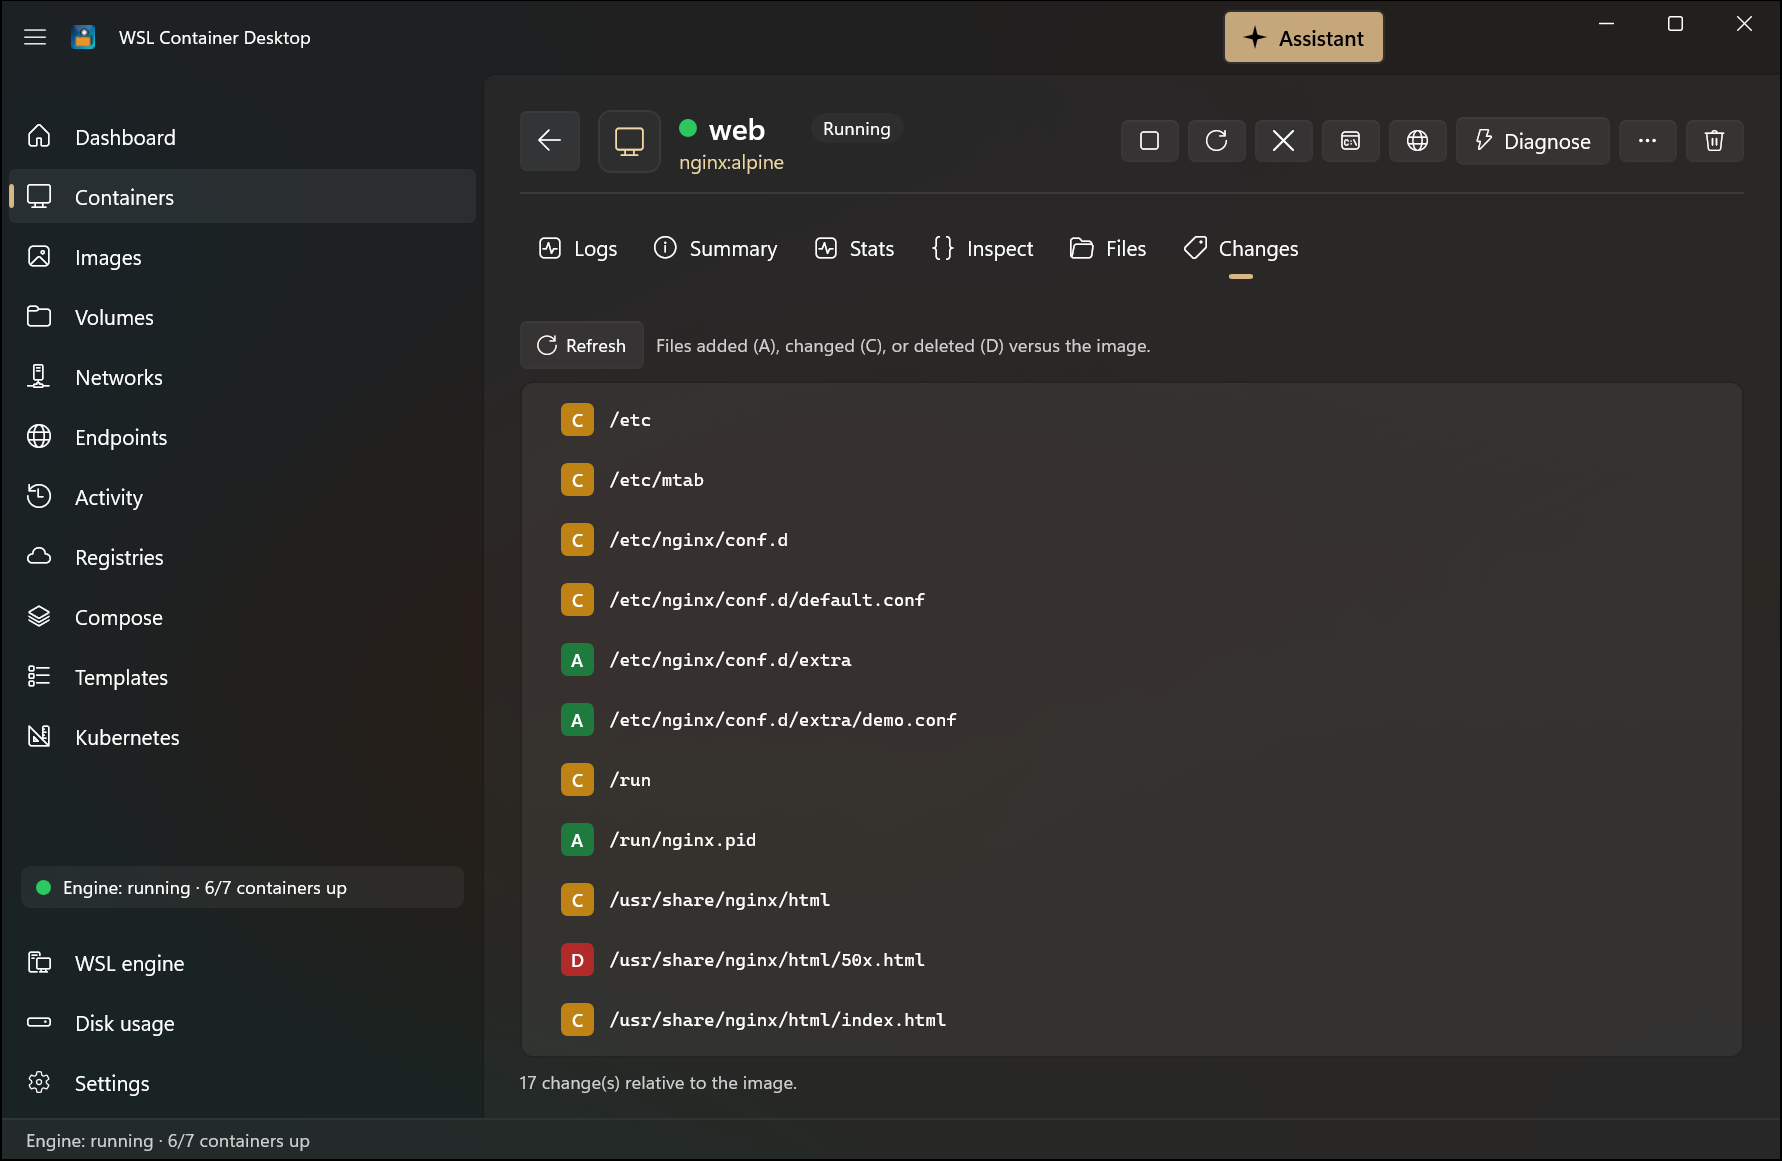1782x1161 pixels.
Task: Open the Compose section
Action: [x=242, y=617]
